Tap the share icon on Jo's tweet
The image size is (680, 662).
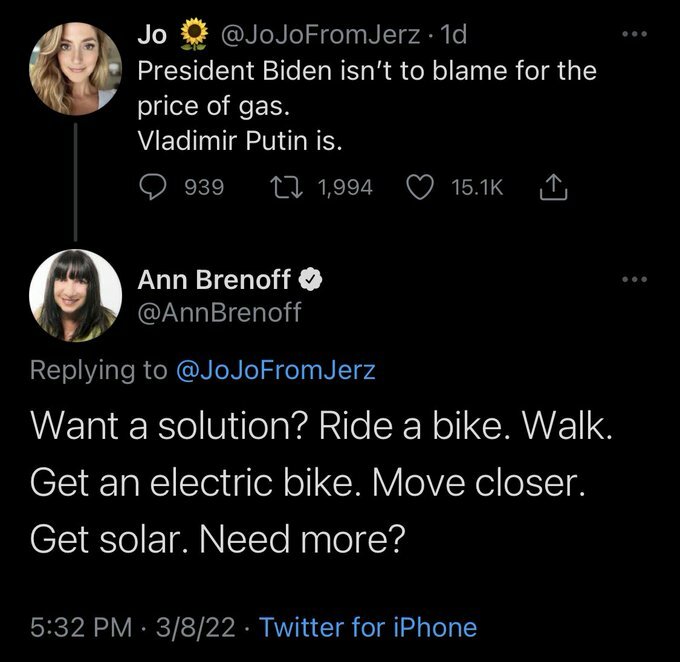pos(552,185)
